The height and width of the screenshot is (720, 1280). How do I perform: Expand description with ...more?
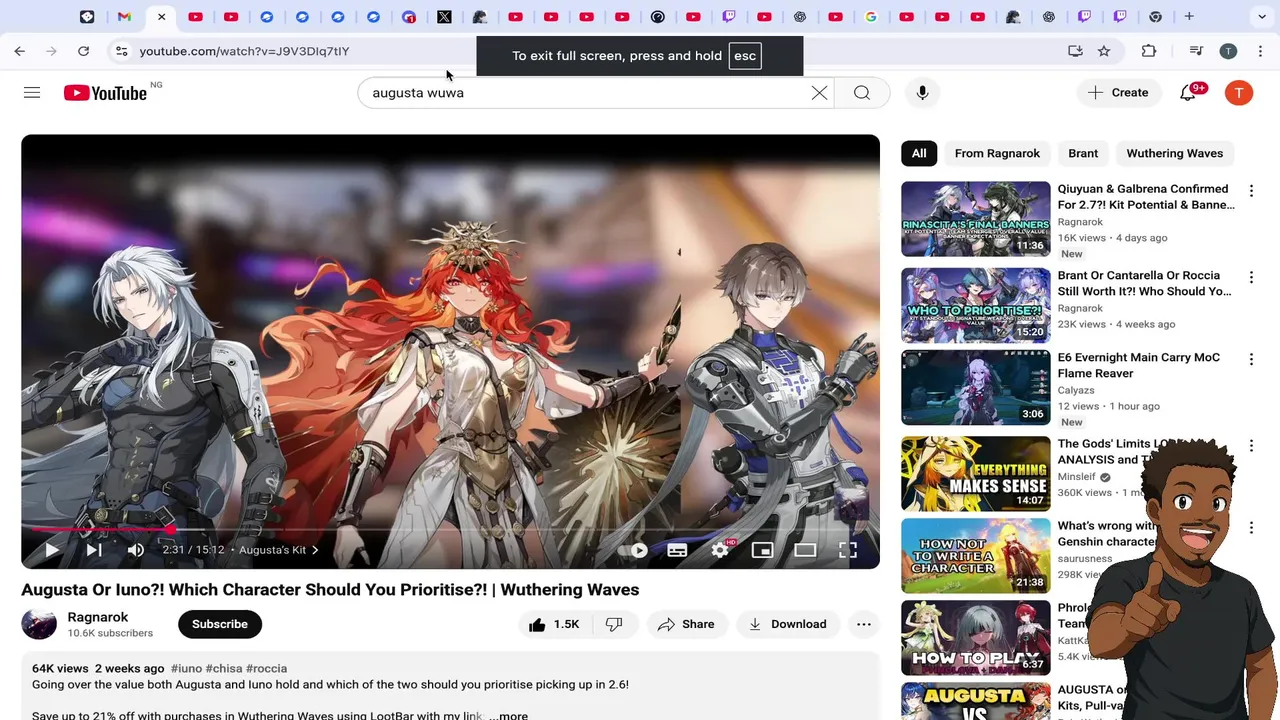510,716
